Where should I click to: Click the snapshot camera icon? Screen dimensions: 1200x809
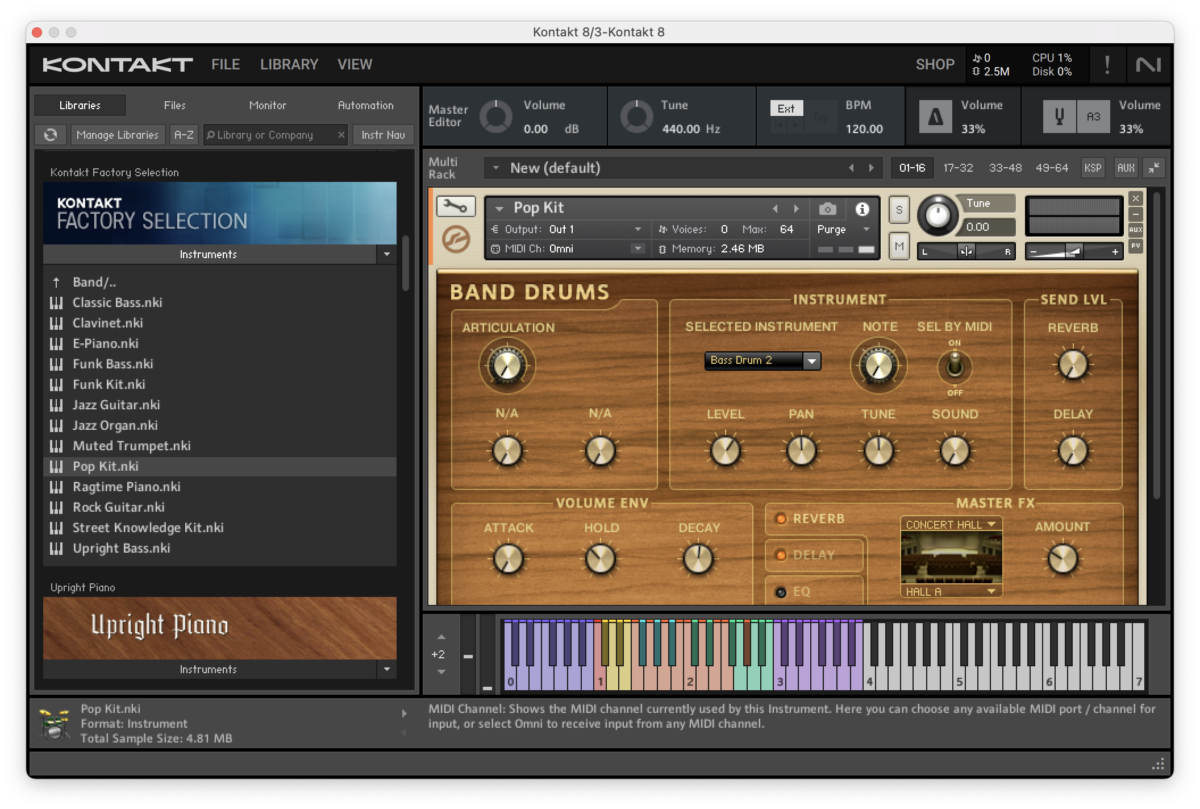[827, 209]
